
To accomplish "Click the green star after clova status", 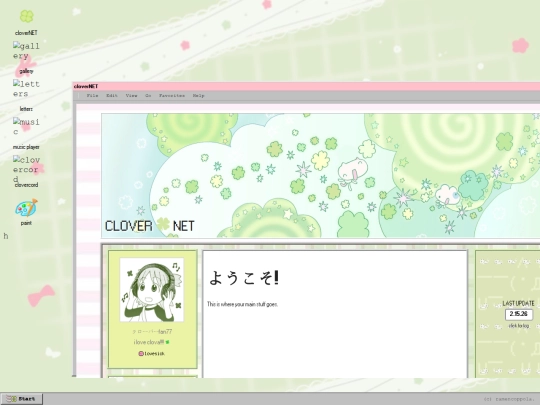I will click(x=167, y=342).
